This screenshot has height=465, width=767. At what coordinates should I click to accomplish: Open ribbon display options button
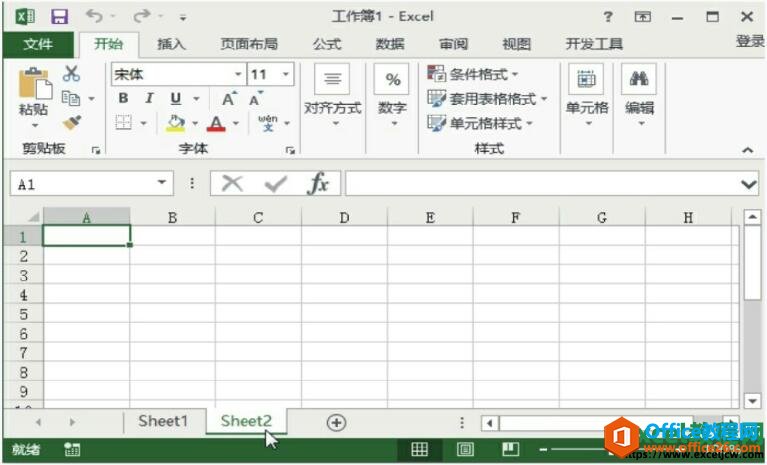point(642,17)
